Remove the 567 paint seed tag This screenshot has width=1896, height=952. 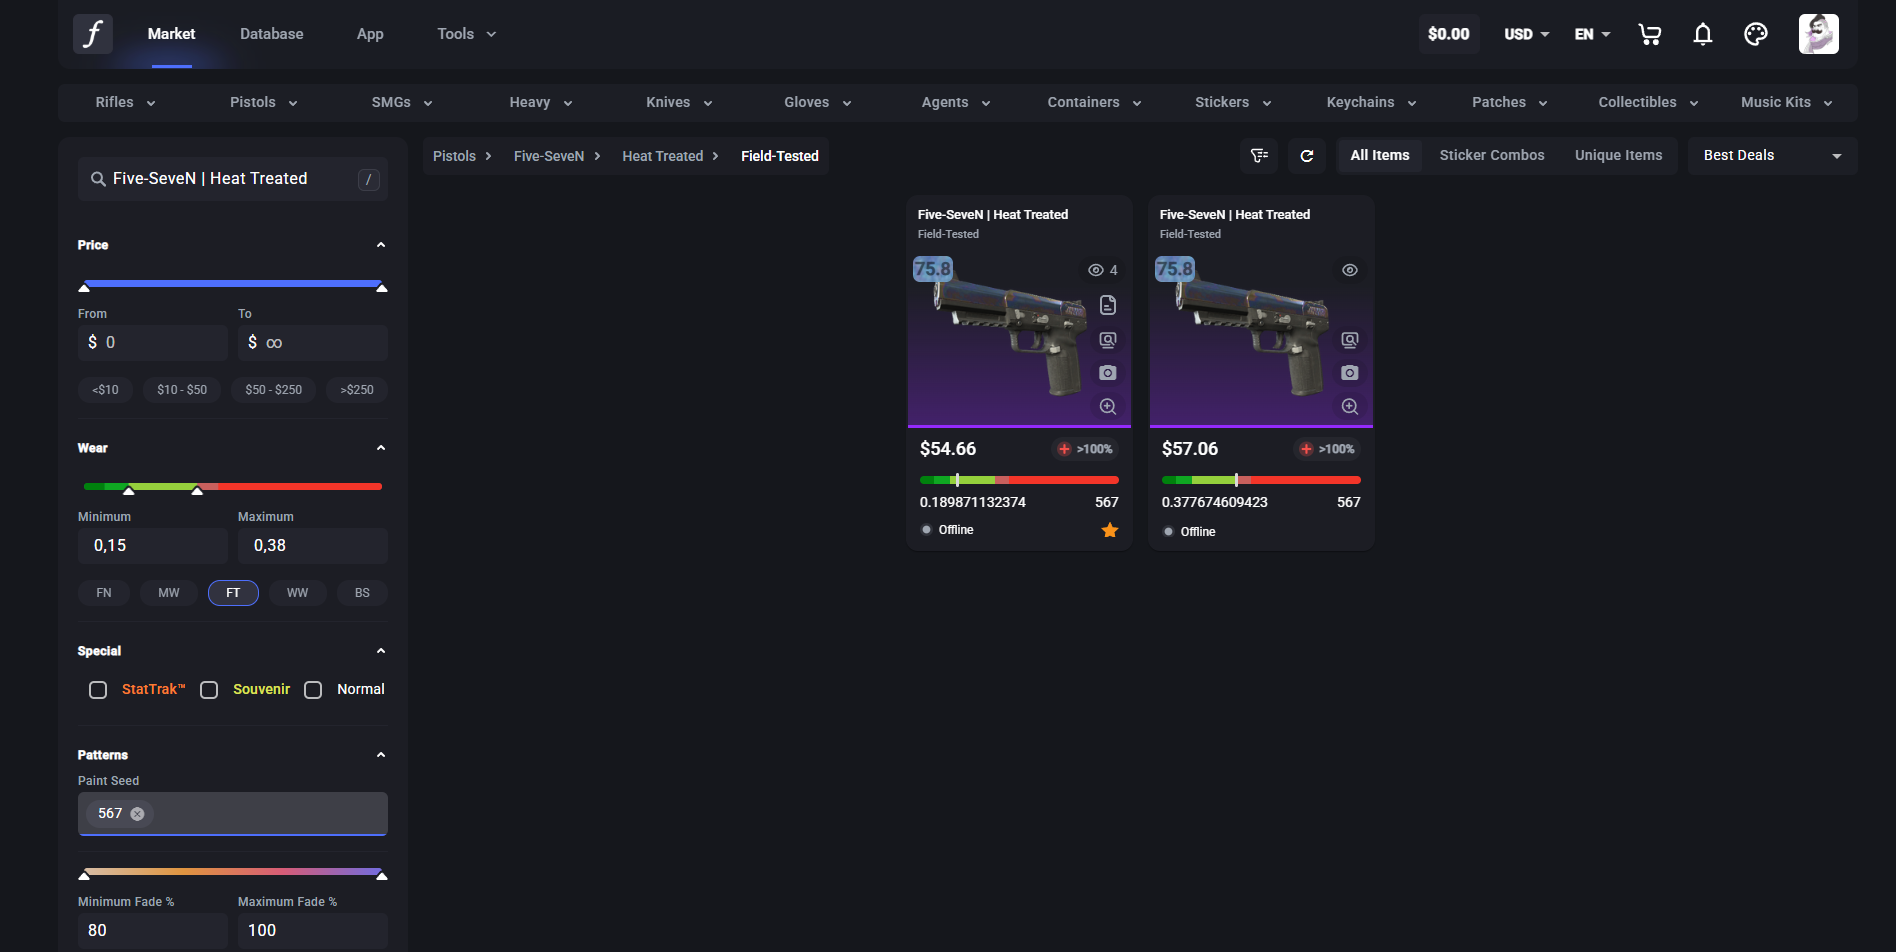(138, 814)
